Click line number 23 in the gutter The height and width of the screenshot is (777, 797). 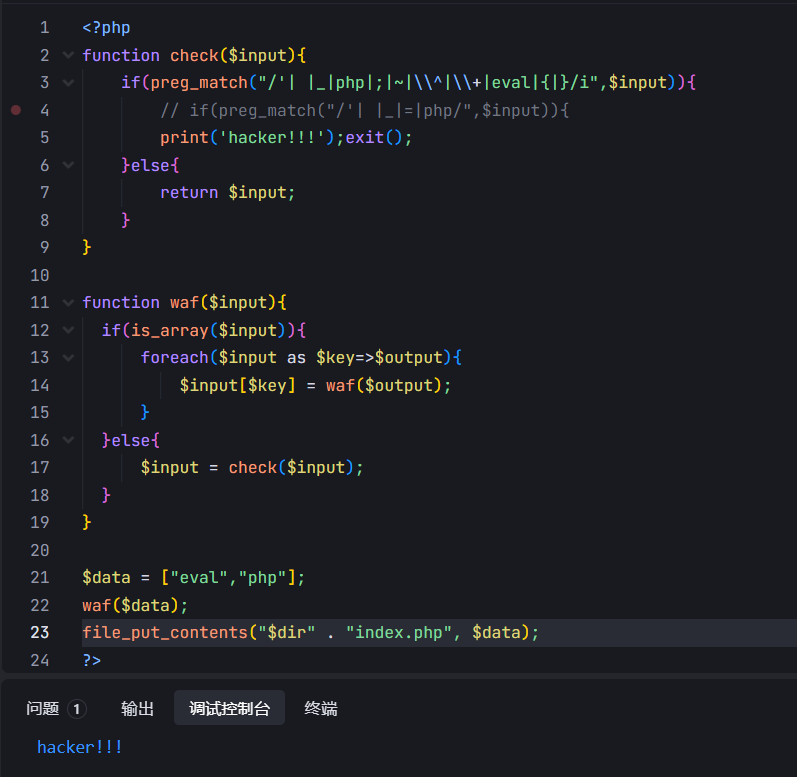coord(40,632)
